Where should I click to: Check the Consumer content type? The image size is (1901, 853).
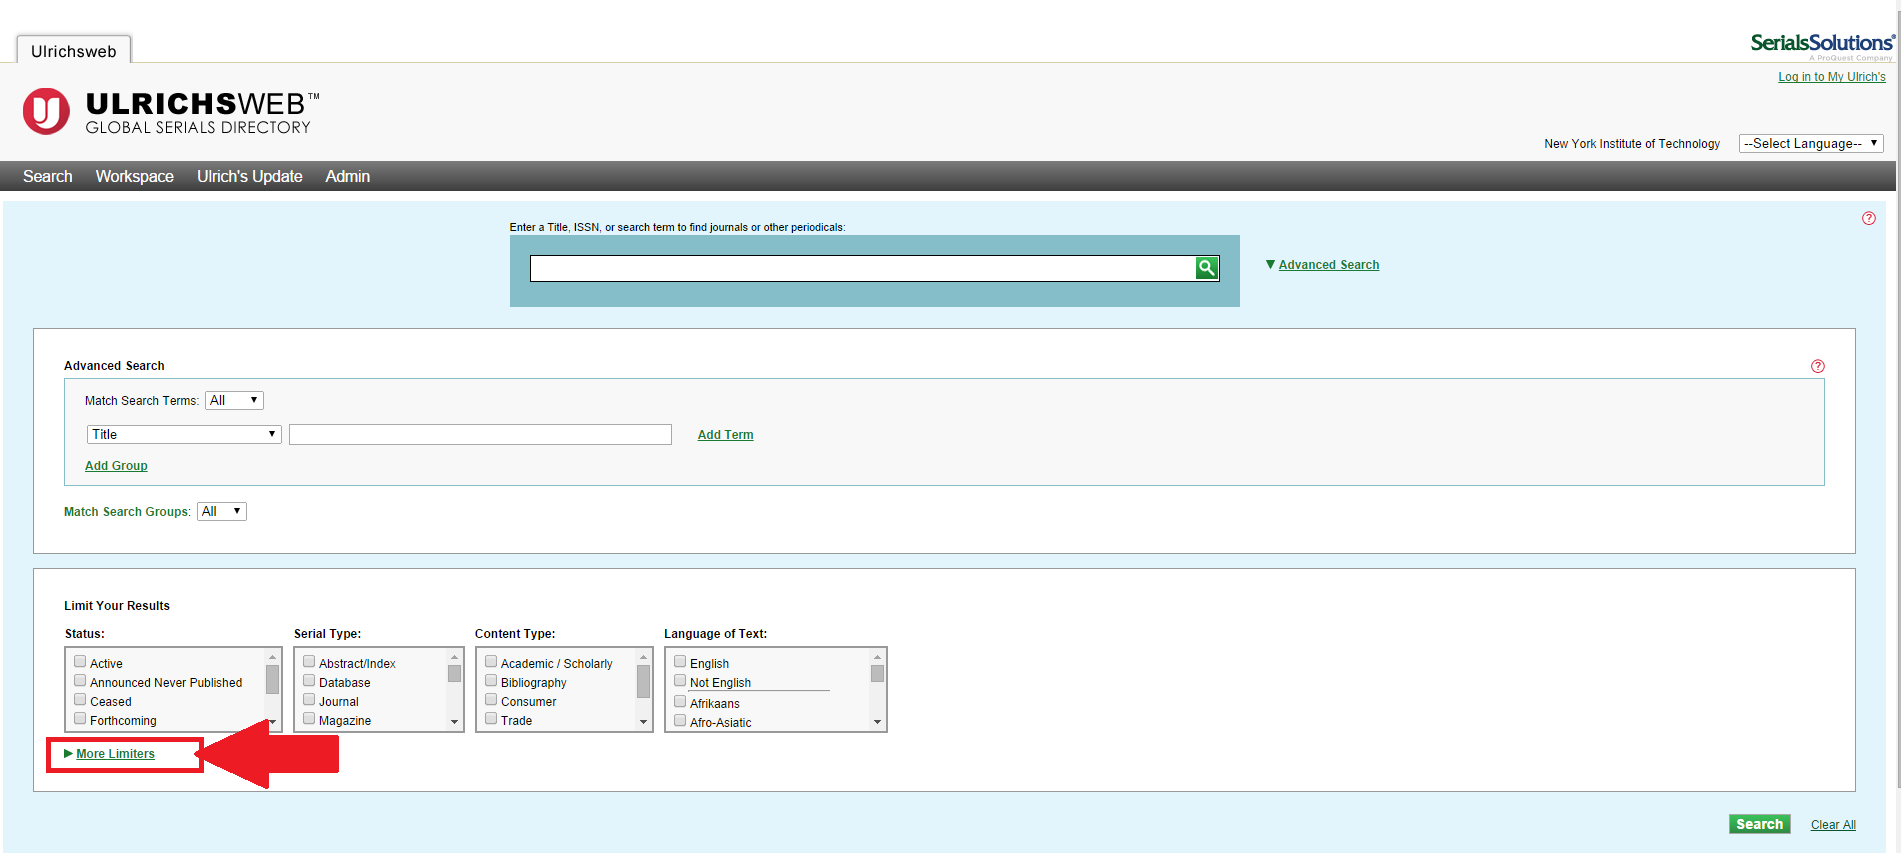pos(491,699)
